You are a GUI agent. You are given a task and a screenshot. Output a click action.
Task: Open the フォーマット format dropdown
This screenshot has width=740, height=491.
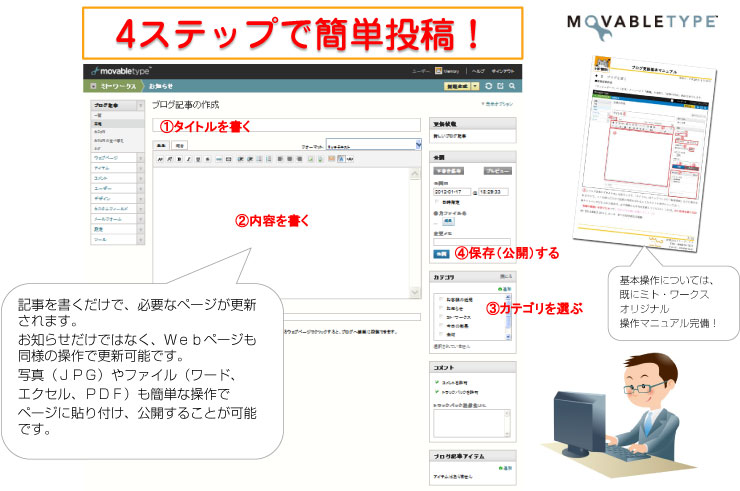pos(373,144)
